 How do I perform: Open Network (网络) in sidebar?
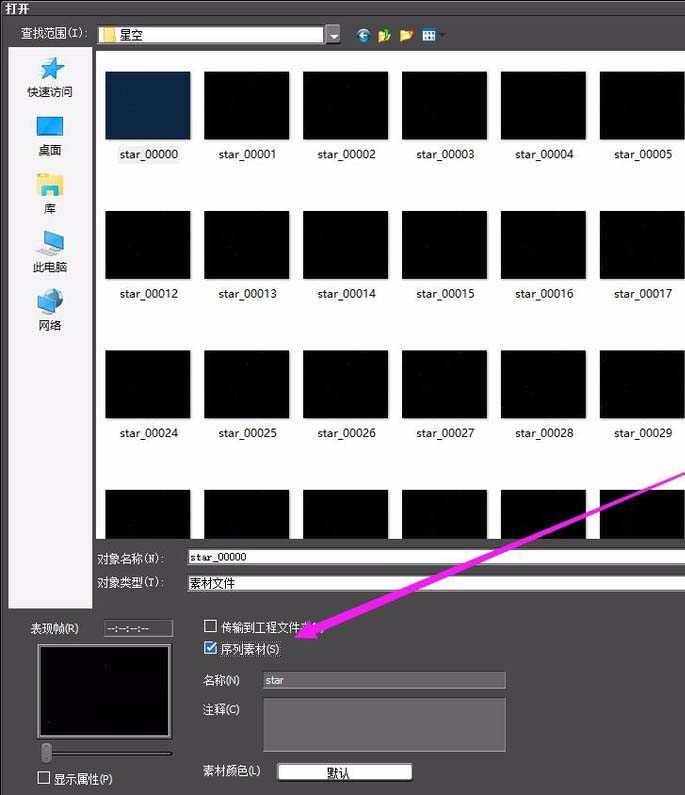50,310
